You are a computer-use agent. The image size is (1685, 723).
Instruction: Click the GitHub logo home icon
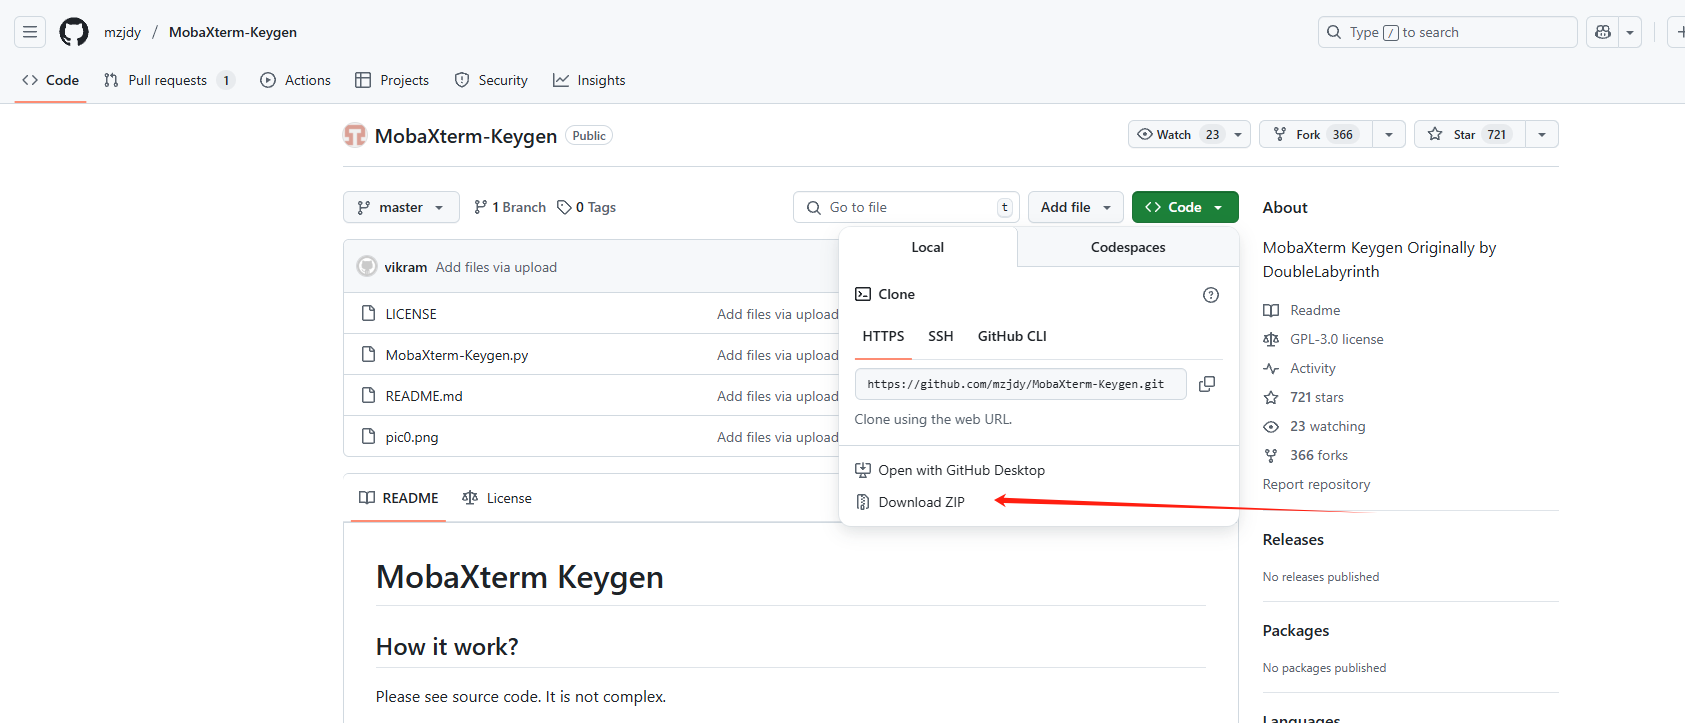point(74,32)
